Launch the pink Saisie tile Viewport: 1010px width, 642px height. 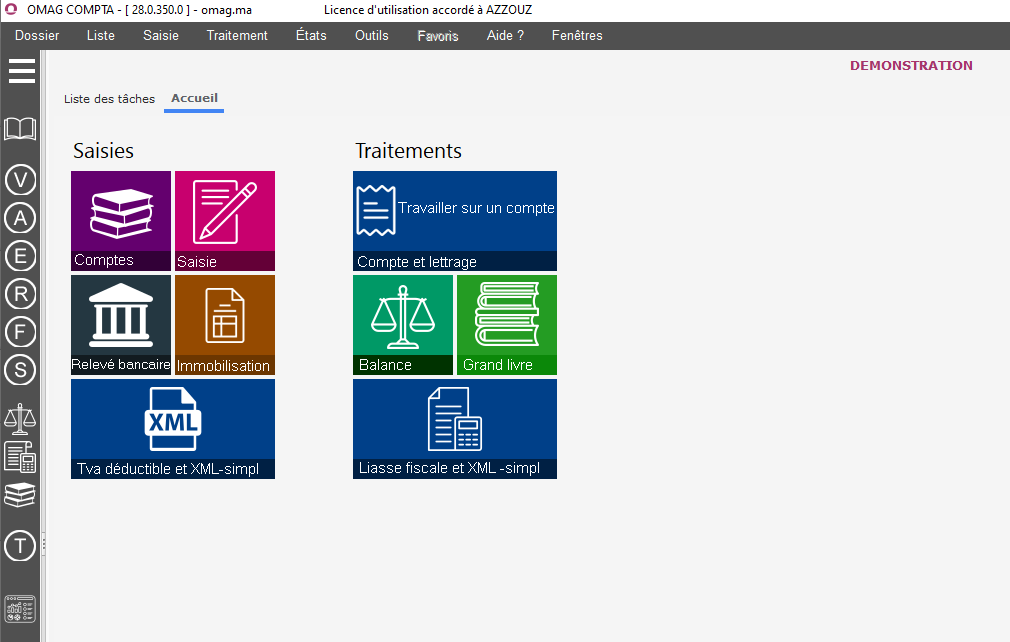[225, 220]
